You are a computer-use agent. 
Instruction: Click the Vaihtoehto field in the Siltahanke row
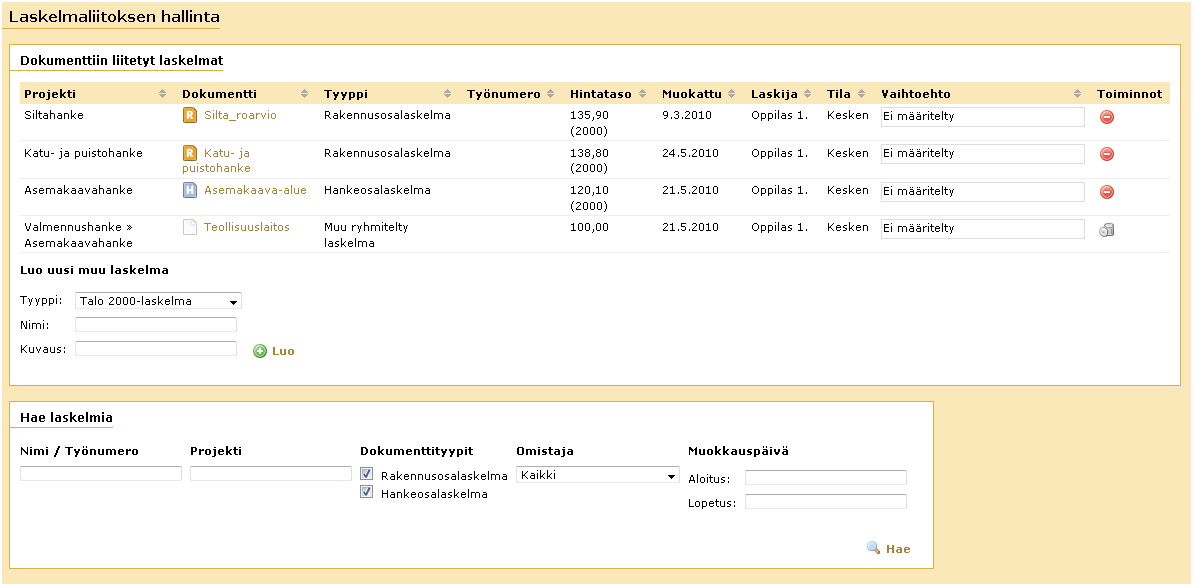981,117
